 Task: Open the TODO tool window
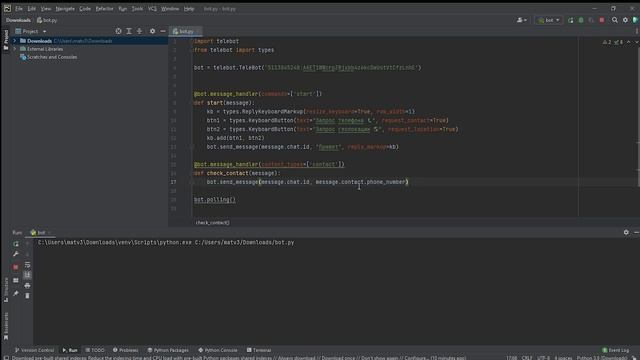pyautogui.click(x=95, y=350)
